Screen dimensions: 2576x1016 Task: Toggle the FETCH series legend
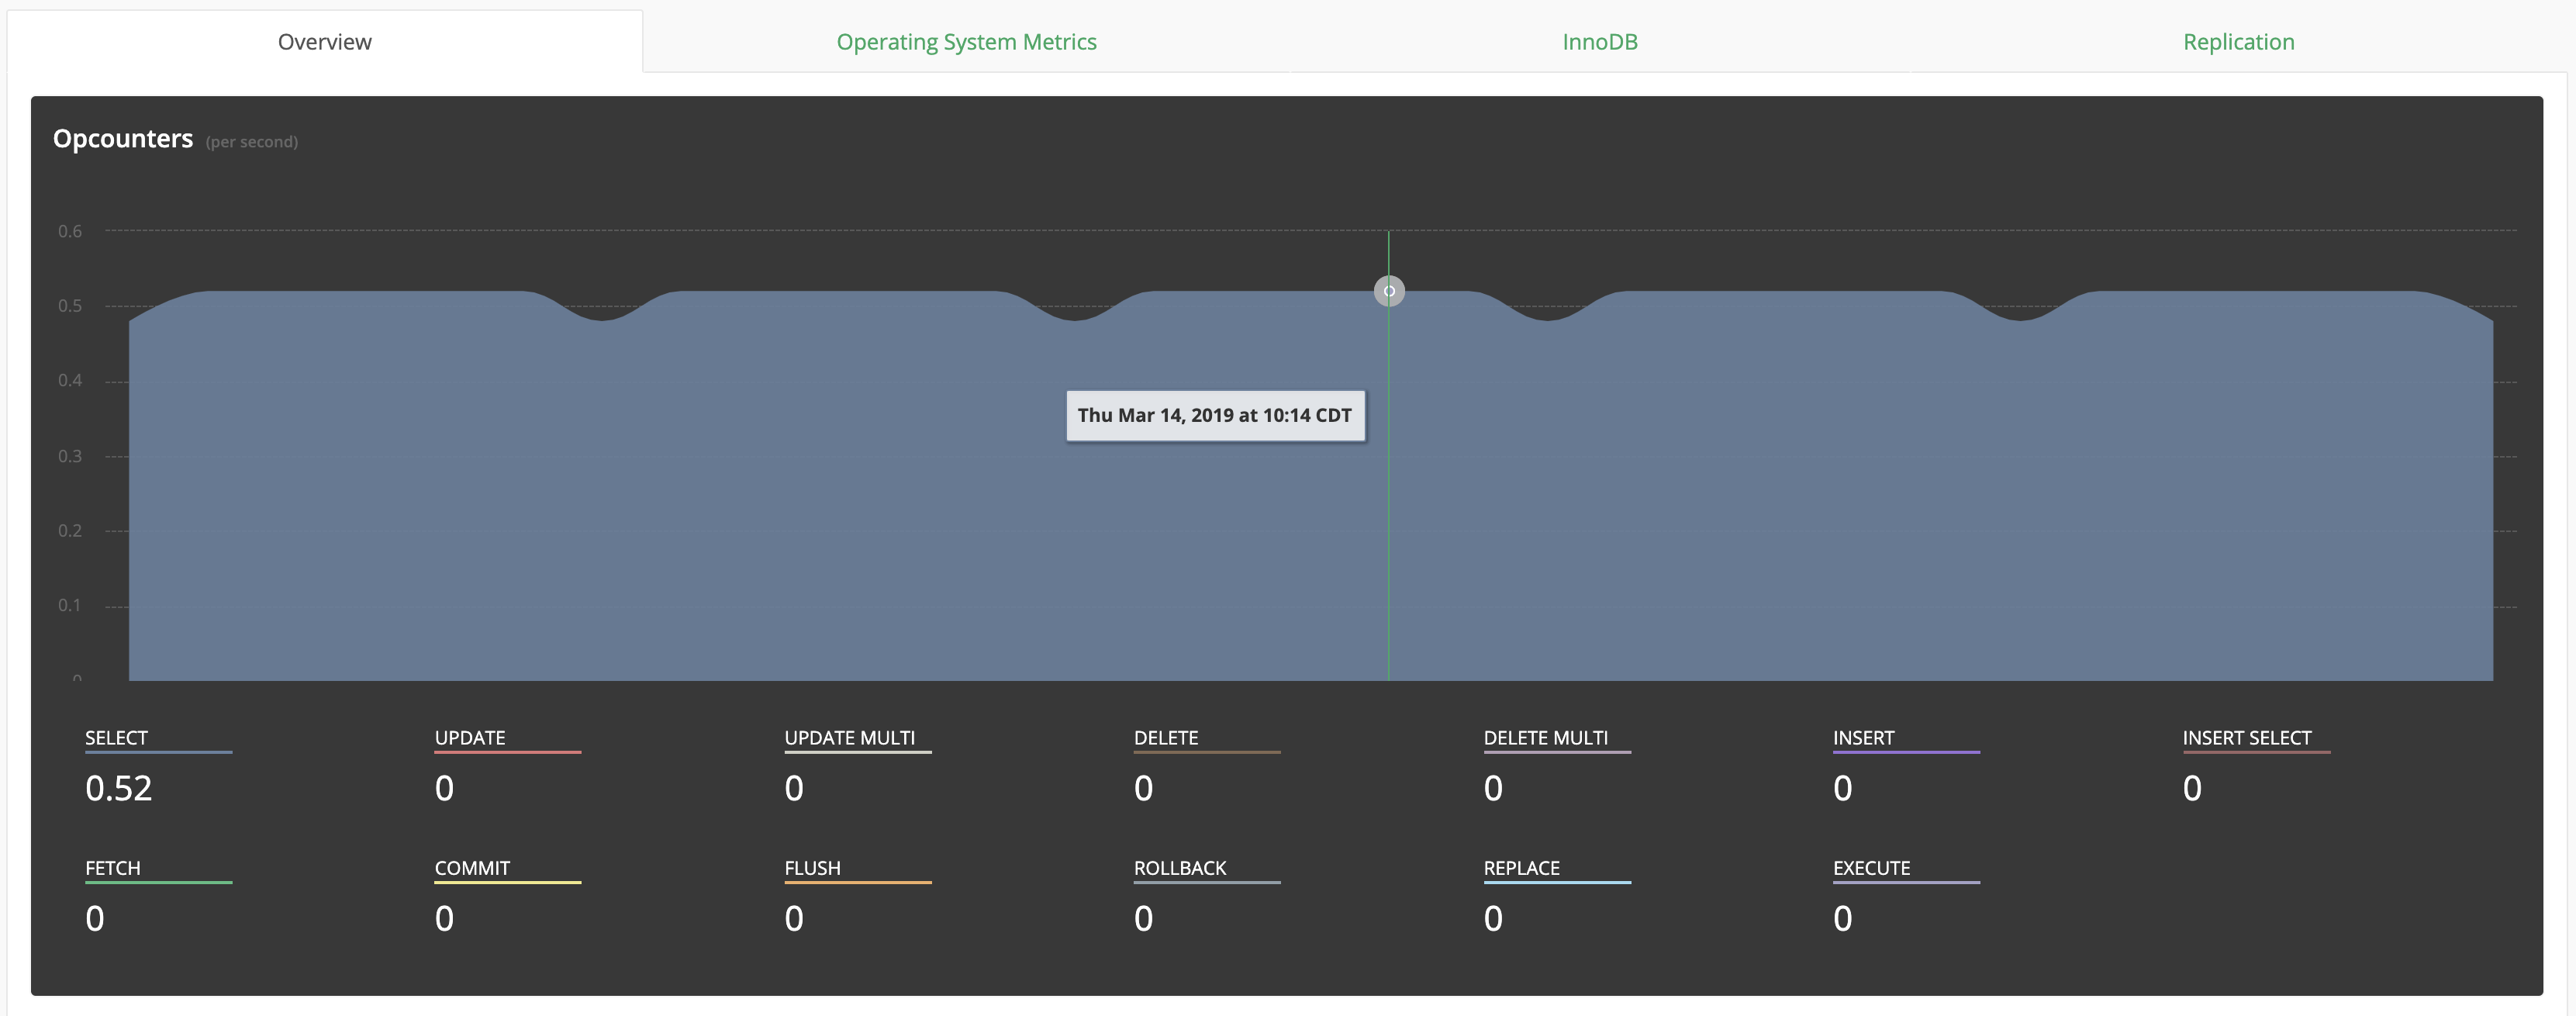click(113, 868)
